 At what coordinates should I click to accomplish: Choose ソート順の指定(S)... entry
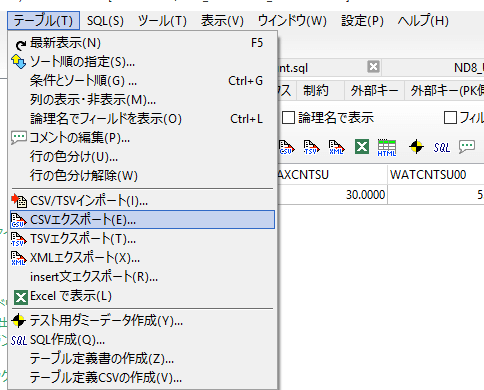click(143, 62)
